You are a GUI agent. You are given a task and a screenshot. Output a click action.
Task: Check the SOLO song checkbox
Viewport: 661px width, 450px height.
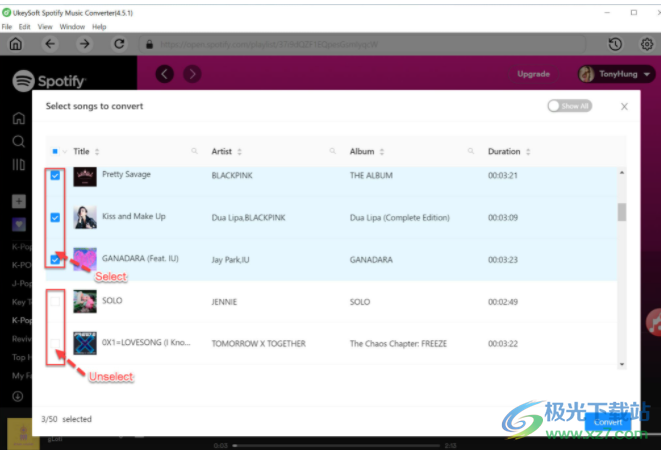click(55, 302)
